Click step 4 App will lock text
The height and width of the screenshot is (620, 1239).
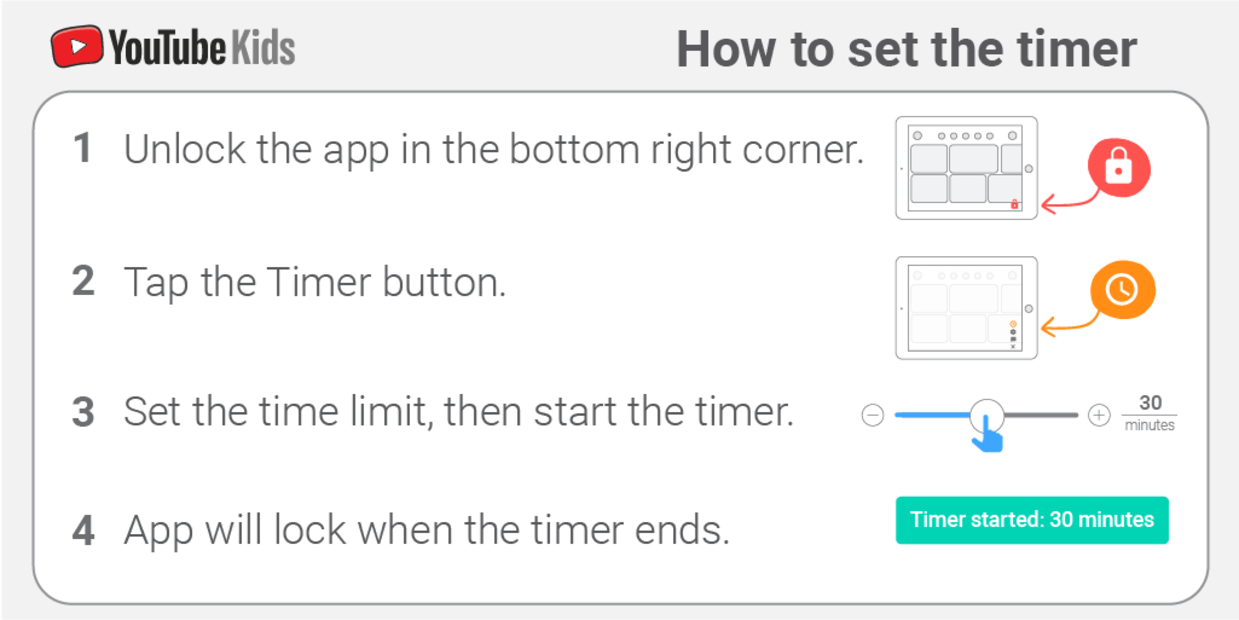427,530
